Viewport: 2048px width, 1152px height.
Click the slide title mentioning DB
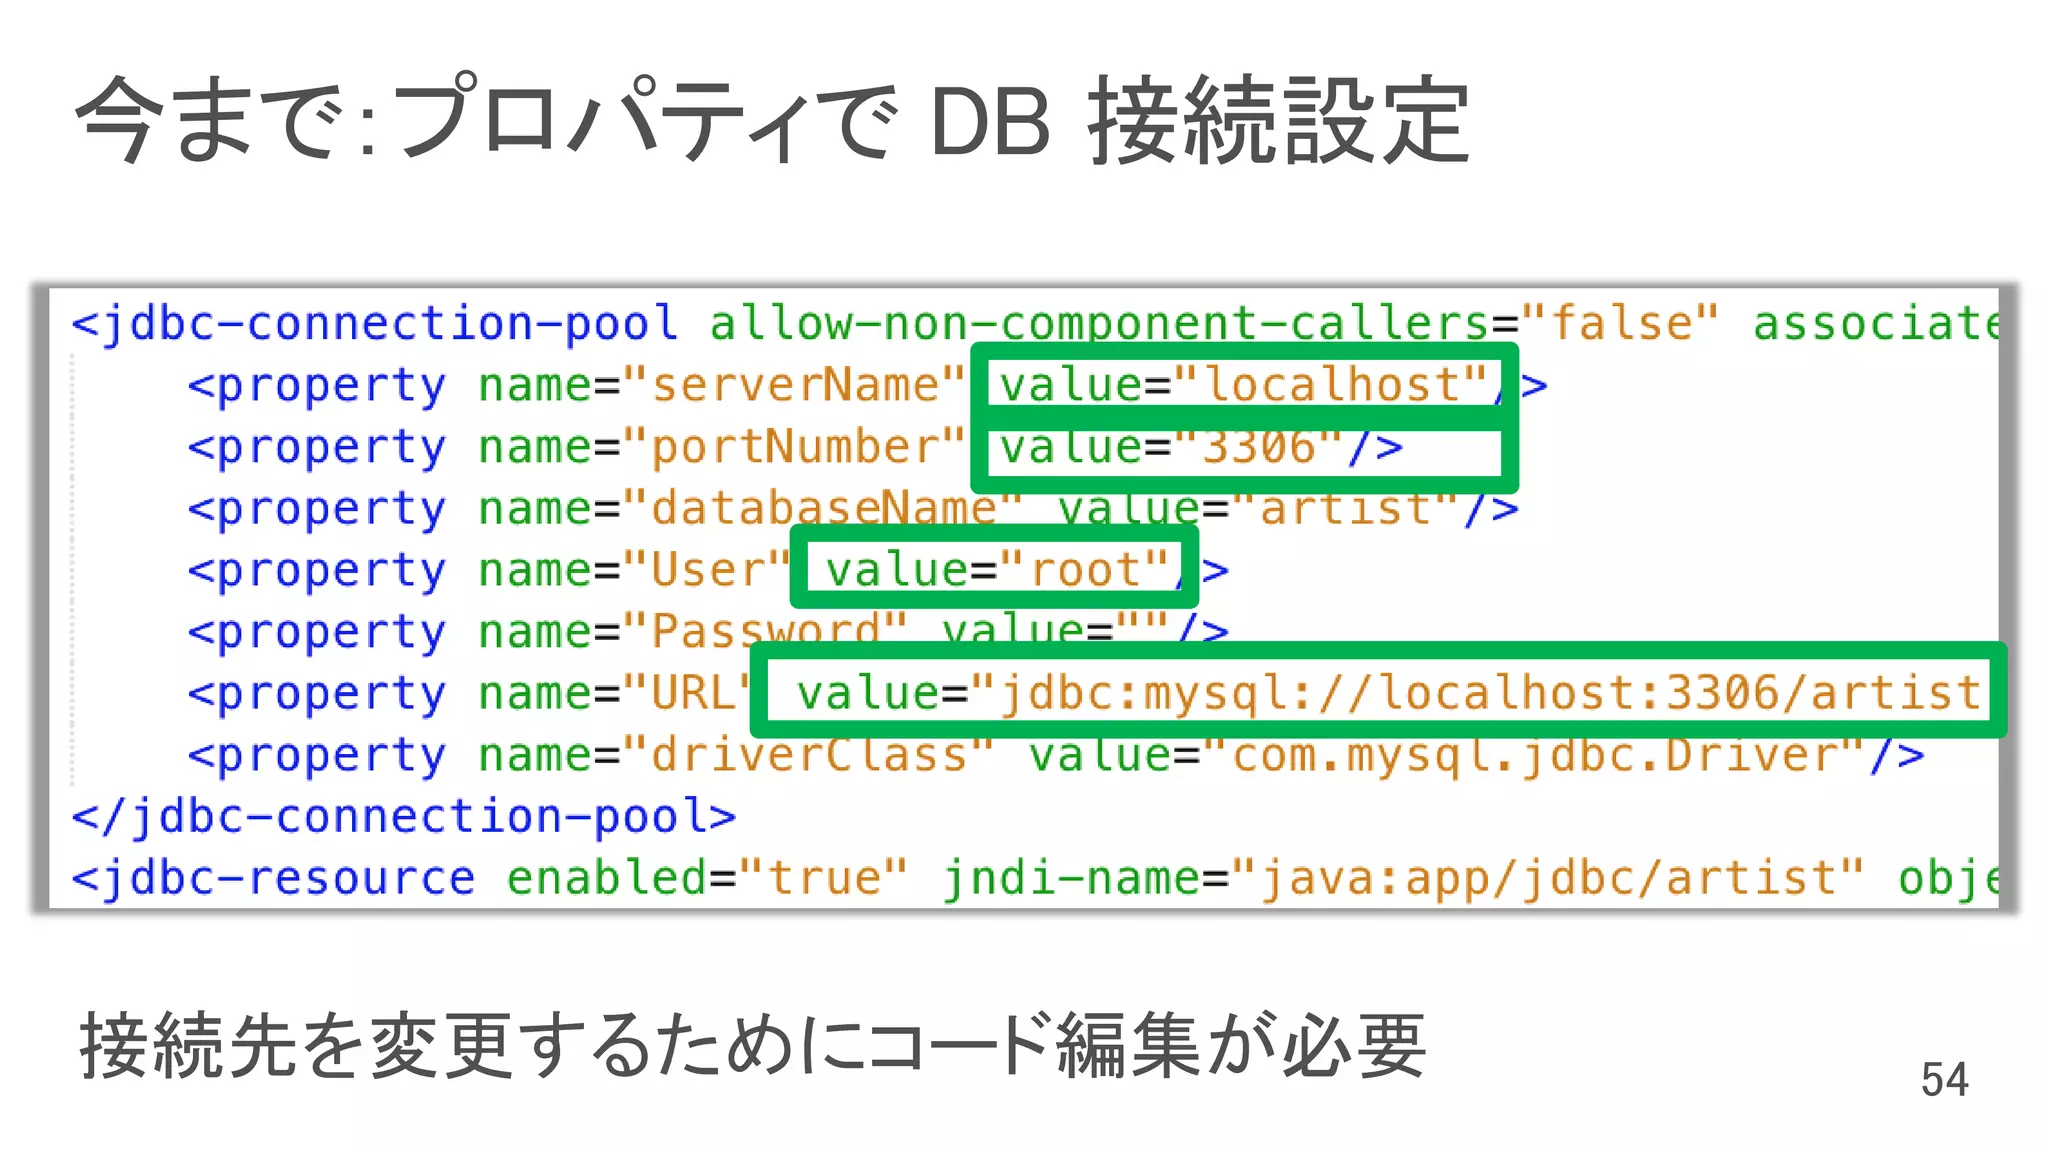772,122
